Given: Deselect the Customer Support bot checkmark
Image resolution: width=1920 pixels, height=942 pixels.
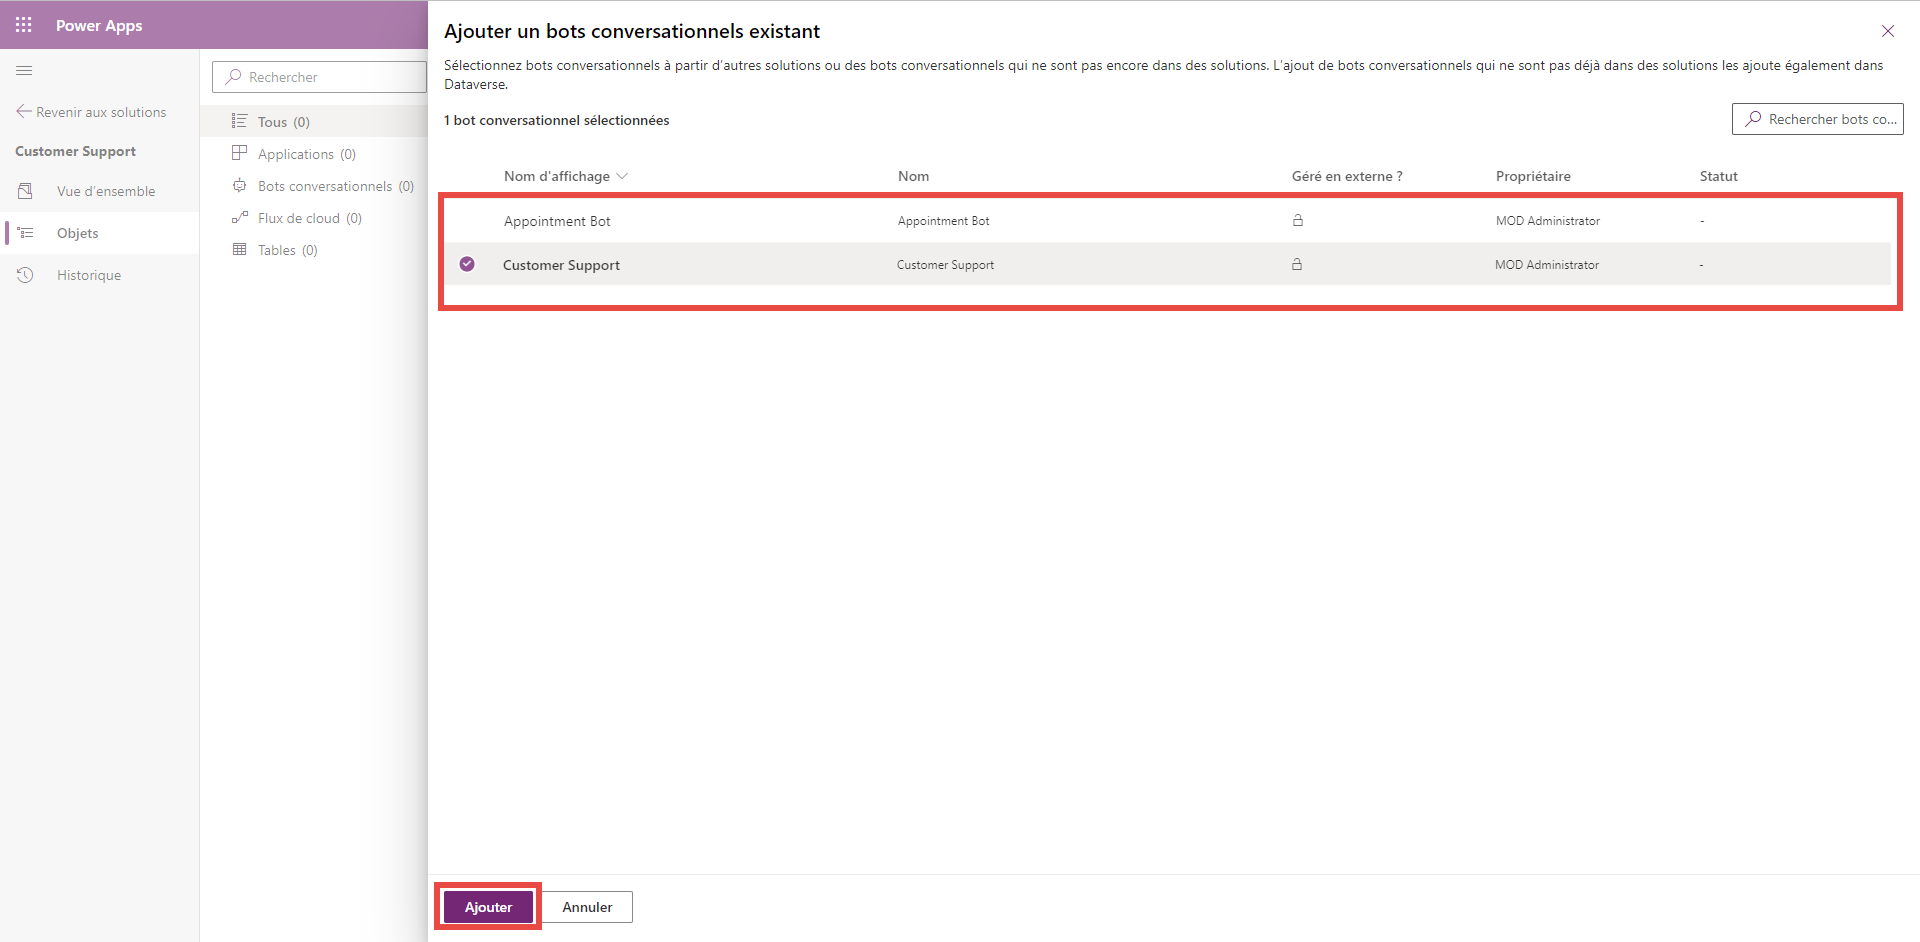Looking at the screenshot, I should [467, 264].
